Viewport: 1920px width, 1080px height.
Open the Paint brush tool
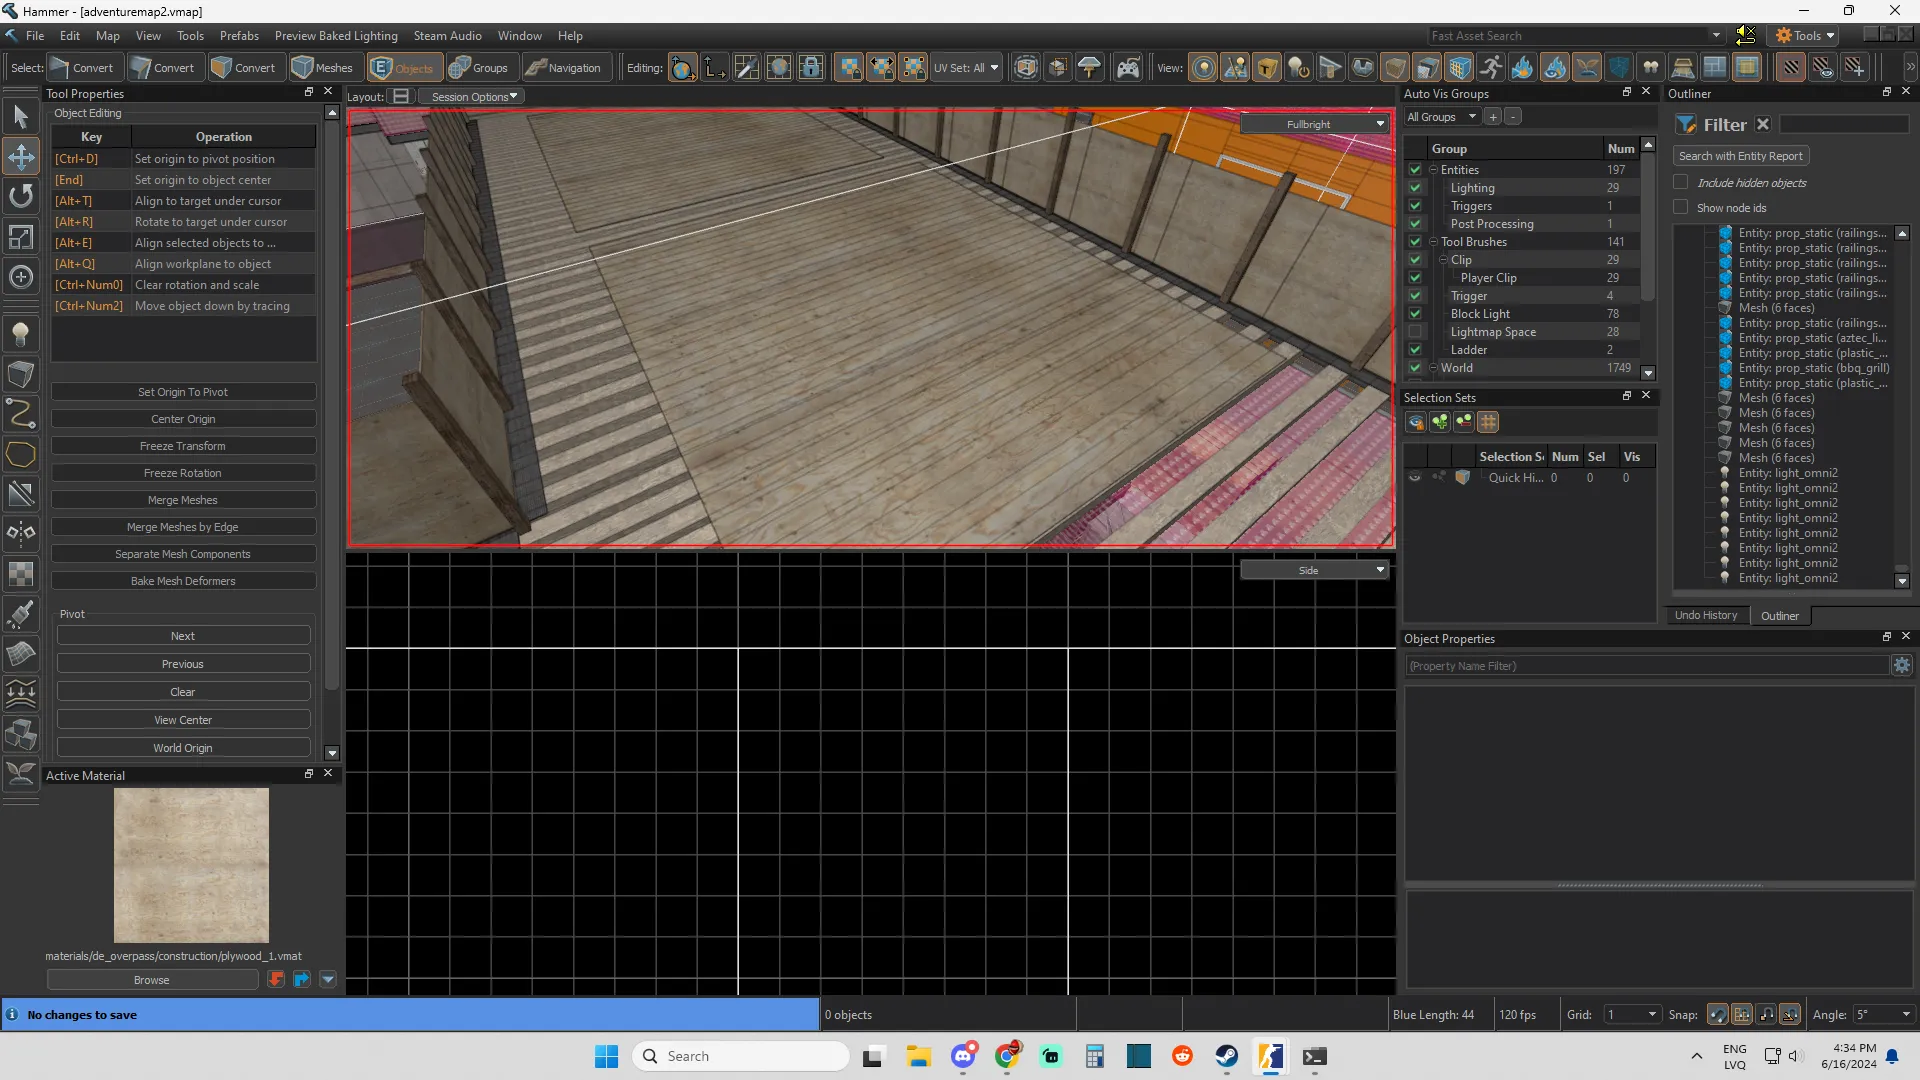point(21,614)
